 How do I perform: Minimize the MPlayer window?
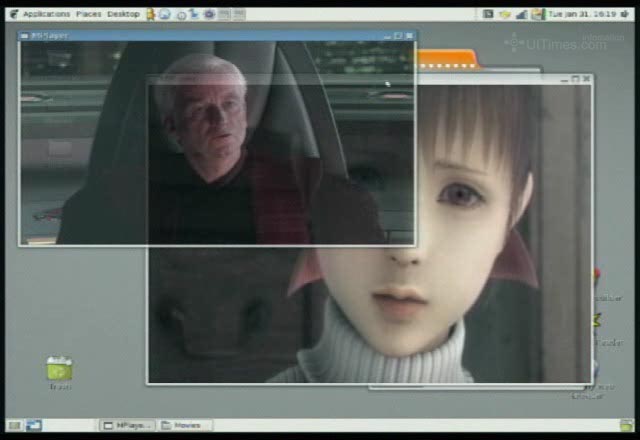[x=387, y=36]
